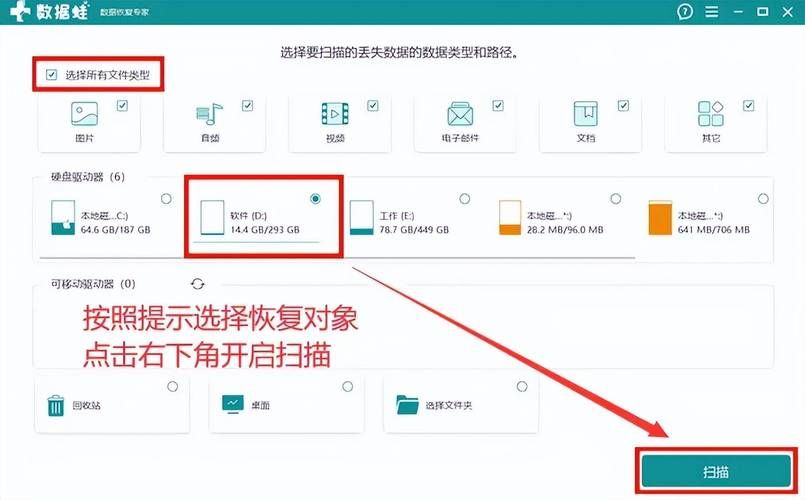Refresh the removable drives (可移动驱动器) list
805x500 pixels.
[x=198, y=284]
